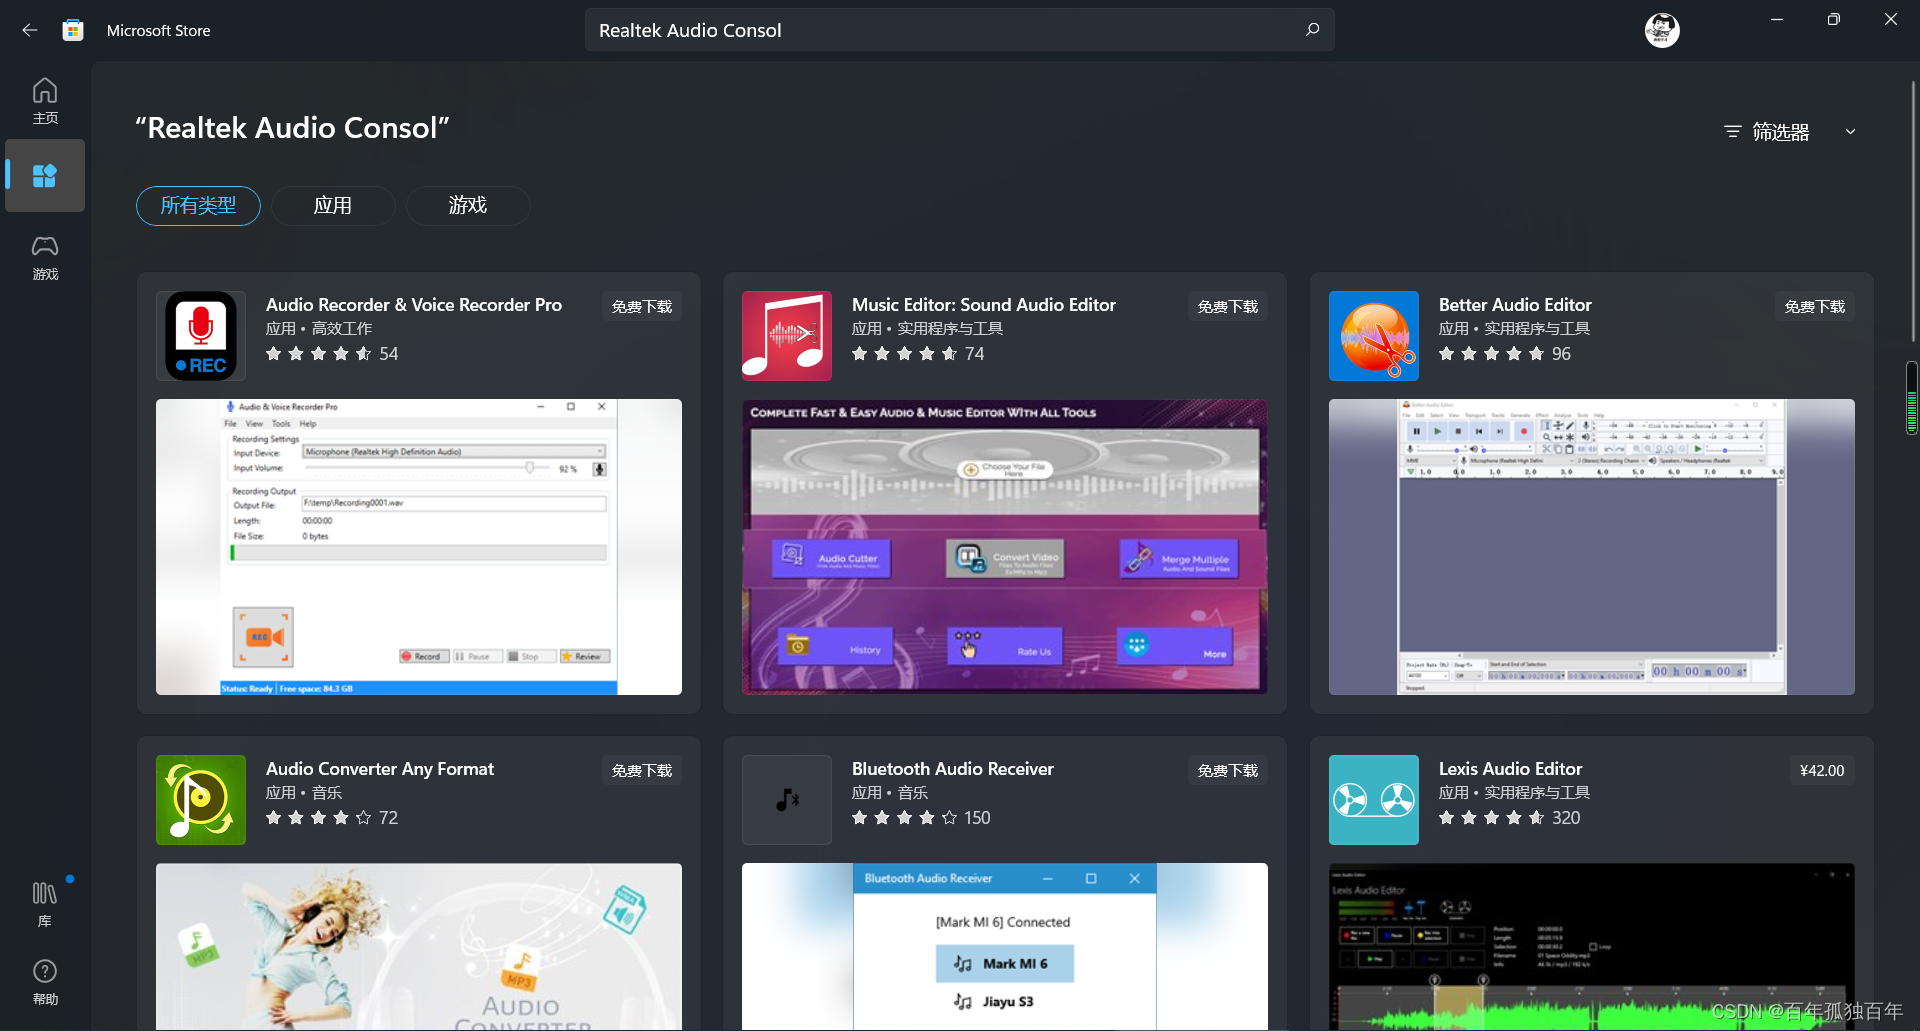This screenshot has width=1920, height=1031.
Task: Click the 筛选器 filter label
Action: (1781, 132)
